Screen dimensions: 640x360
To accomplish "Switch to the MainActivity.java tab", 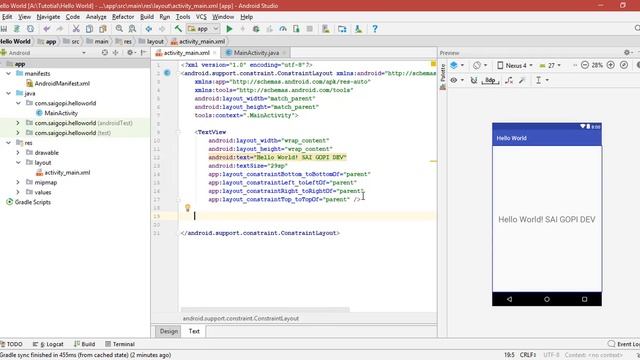I will tap(256, 53).
